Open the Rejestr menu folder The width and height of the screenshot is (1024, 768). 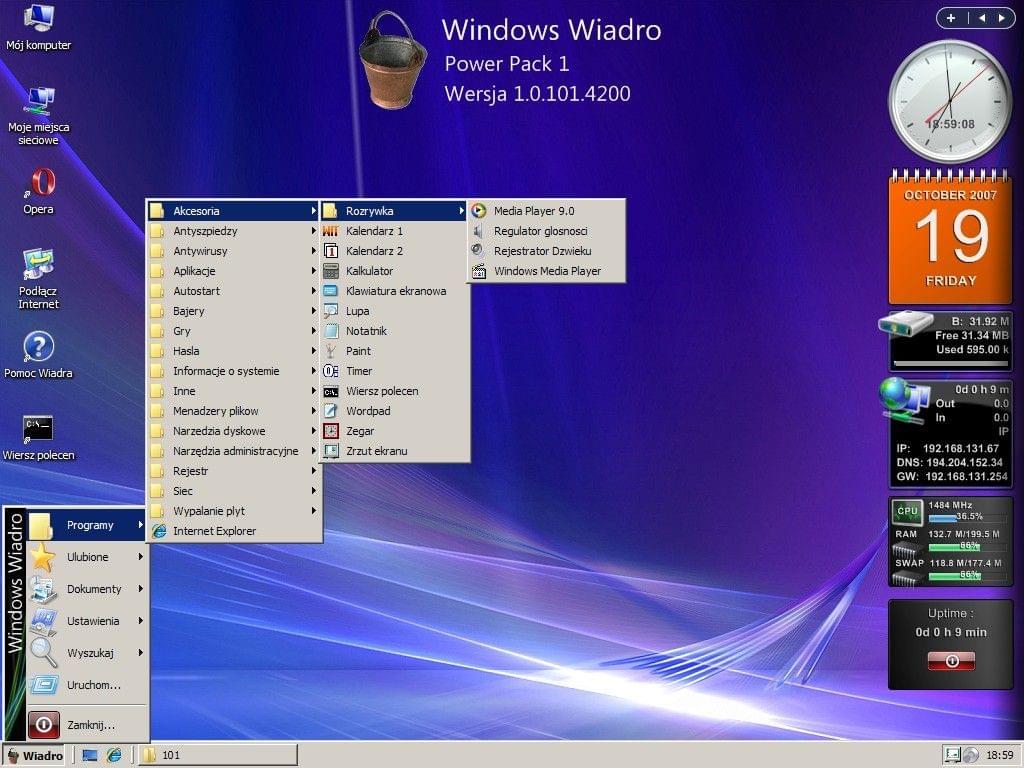[x=234, y=472]
